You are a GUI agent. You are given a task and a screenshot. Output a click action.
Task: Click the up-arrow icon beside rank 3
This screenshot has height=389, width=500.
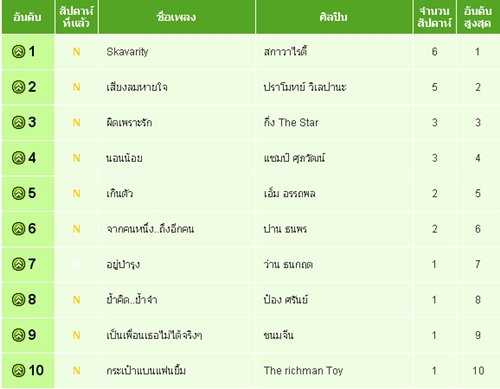coord(19,122)
